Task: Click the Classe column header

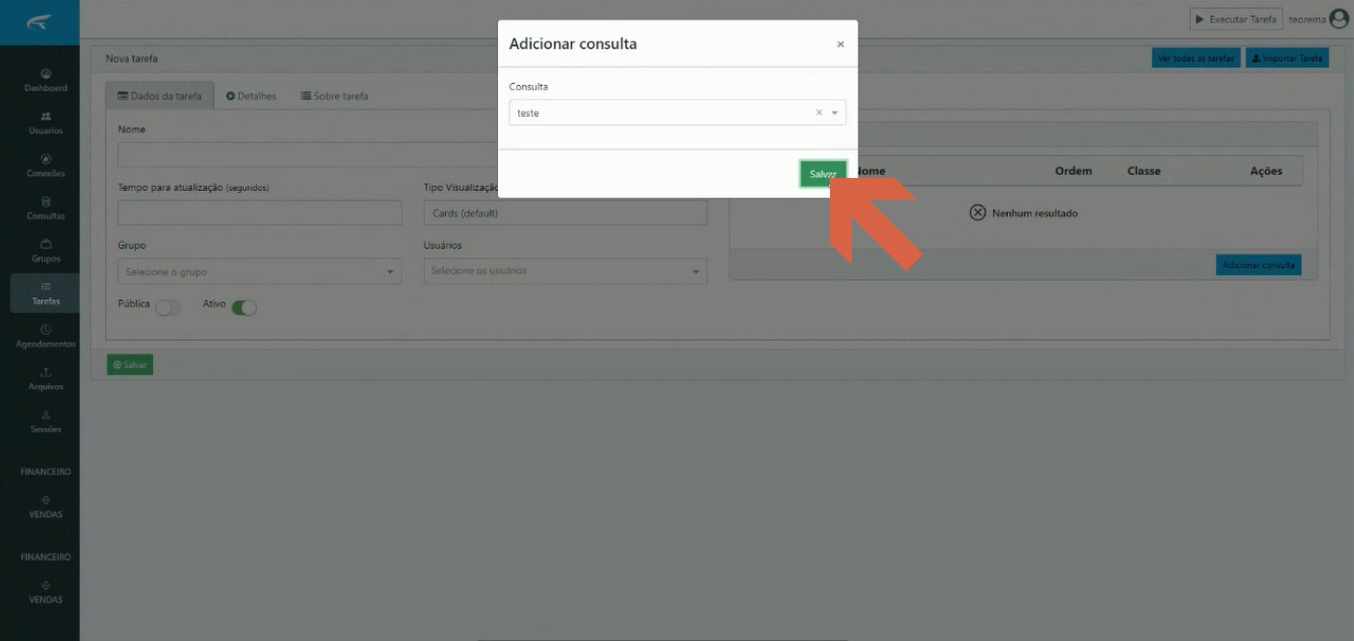Action: point(1144,171)
